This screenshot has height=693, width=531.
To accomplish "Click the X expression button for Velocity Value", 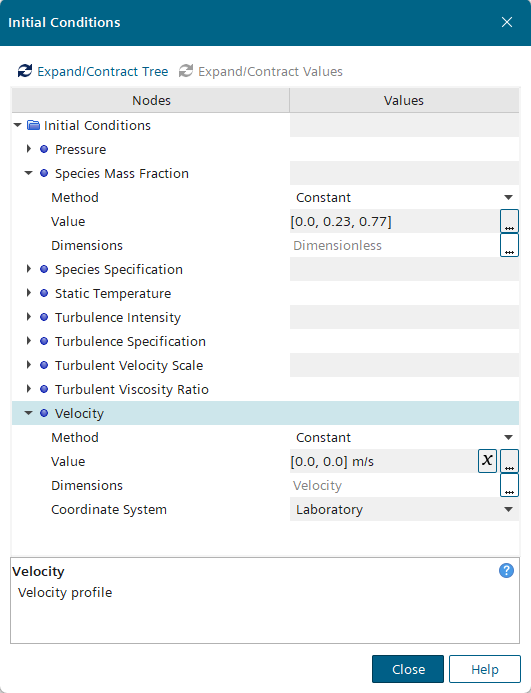I will [x=487, y=461].
